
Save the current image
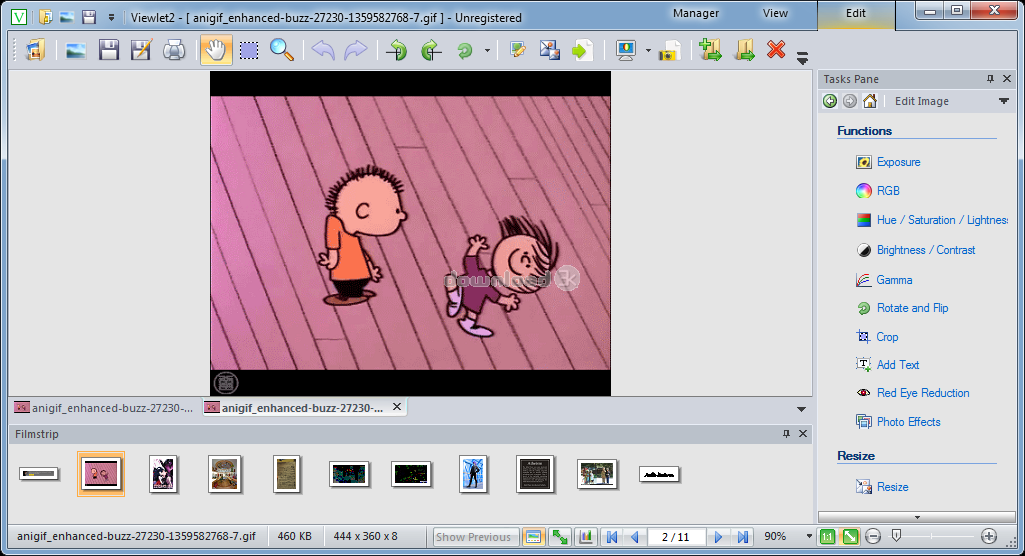coord(109,50)
